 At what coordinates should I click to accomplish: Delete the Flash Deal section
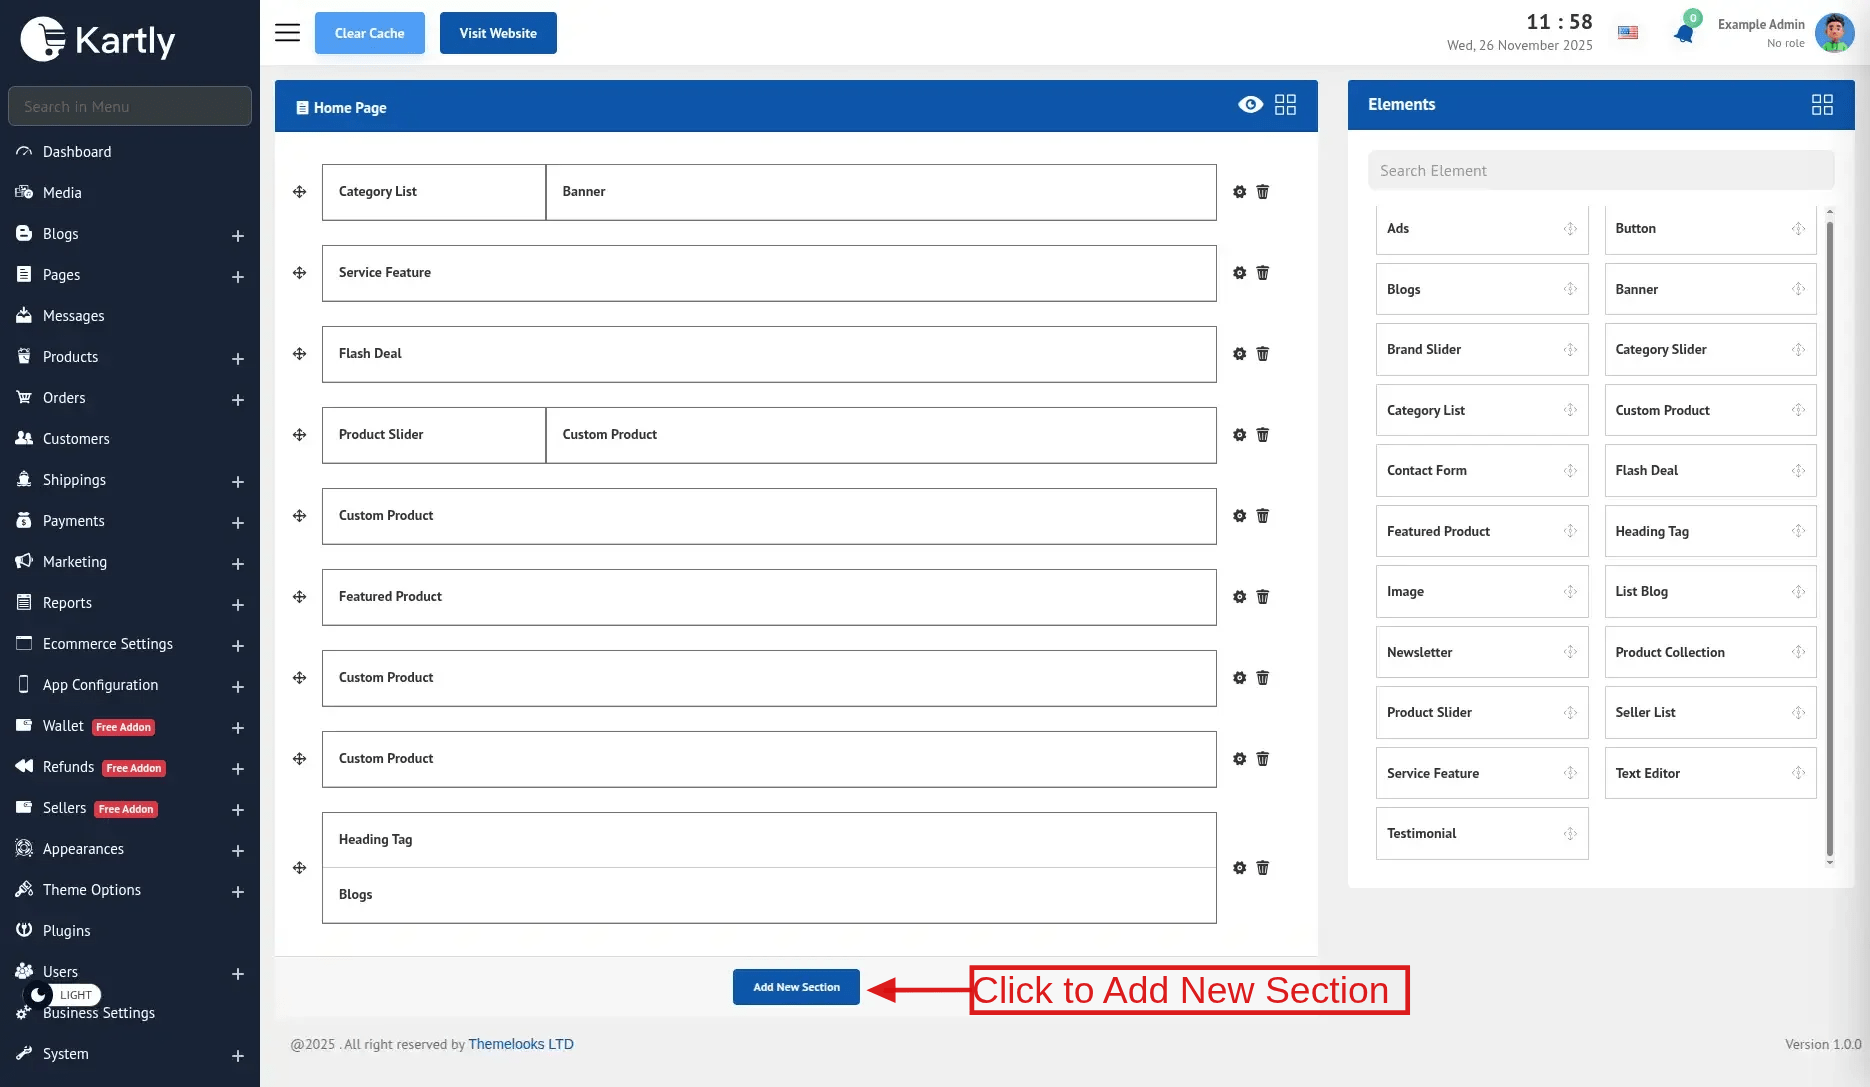coord(1263,354)
